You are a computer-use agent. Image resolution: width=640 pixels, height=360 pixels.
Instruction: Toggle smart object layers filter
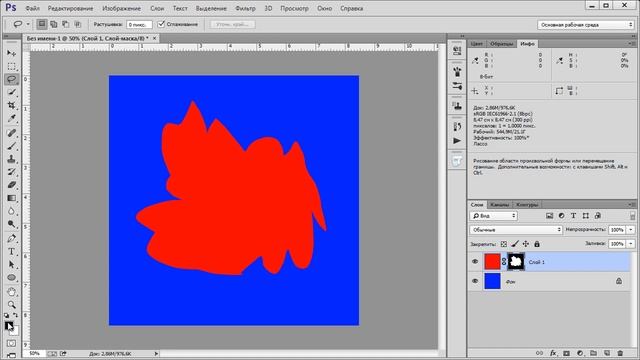click(598, 216)
